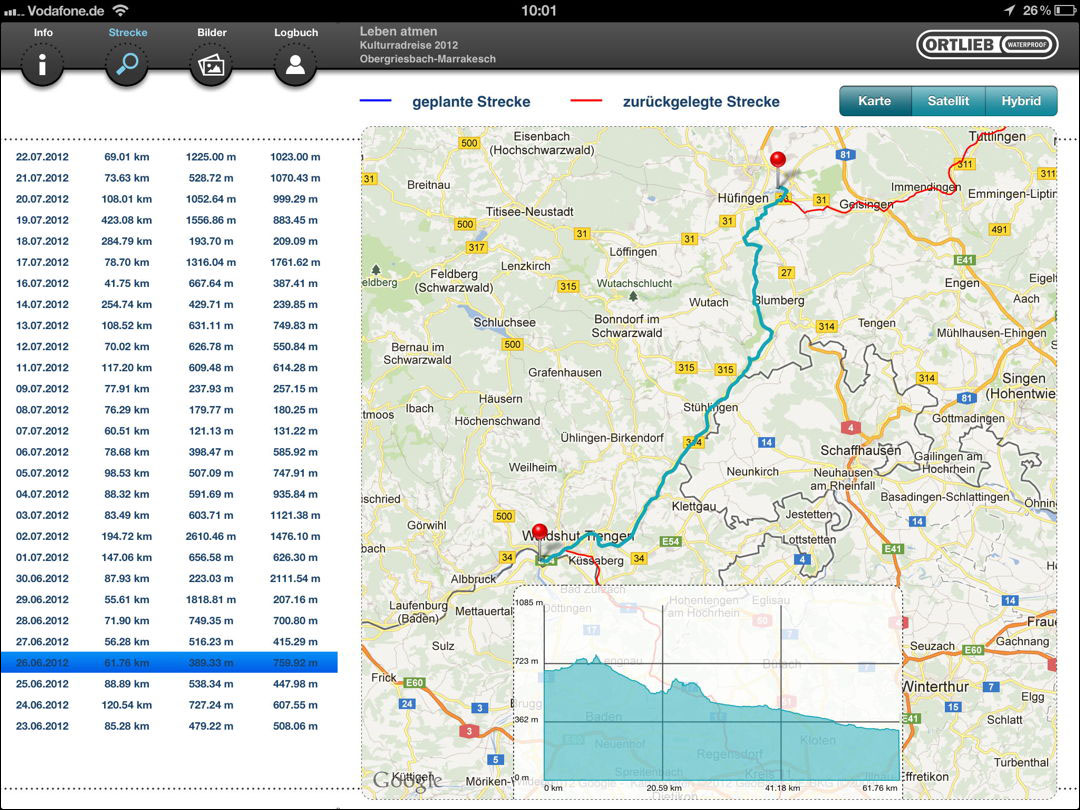
Task: Select the 06.07.2012 route row
Action: [x=169, y=452]
